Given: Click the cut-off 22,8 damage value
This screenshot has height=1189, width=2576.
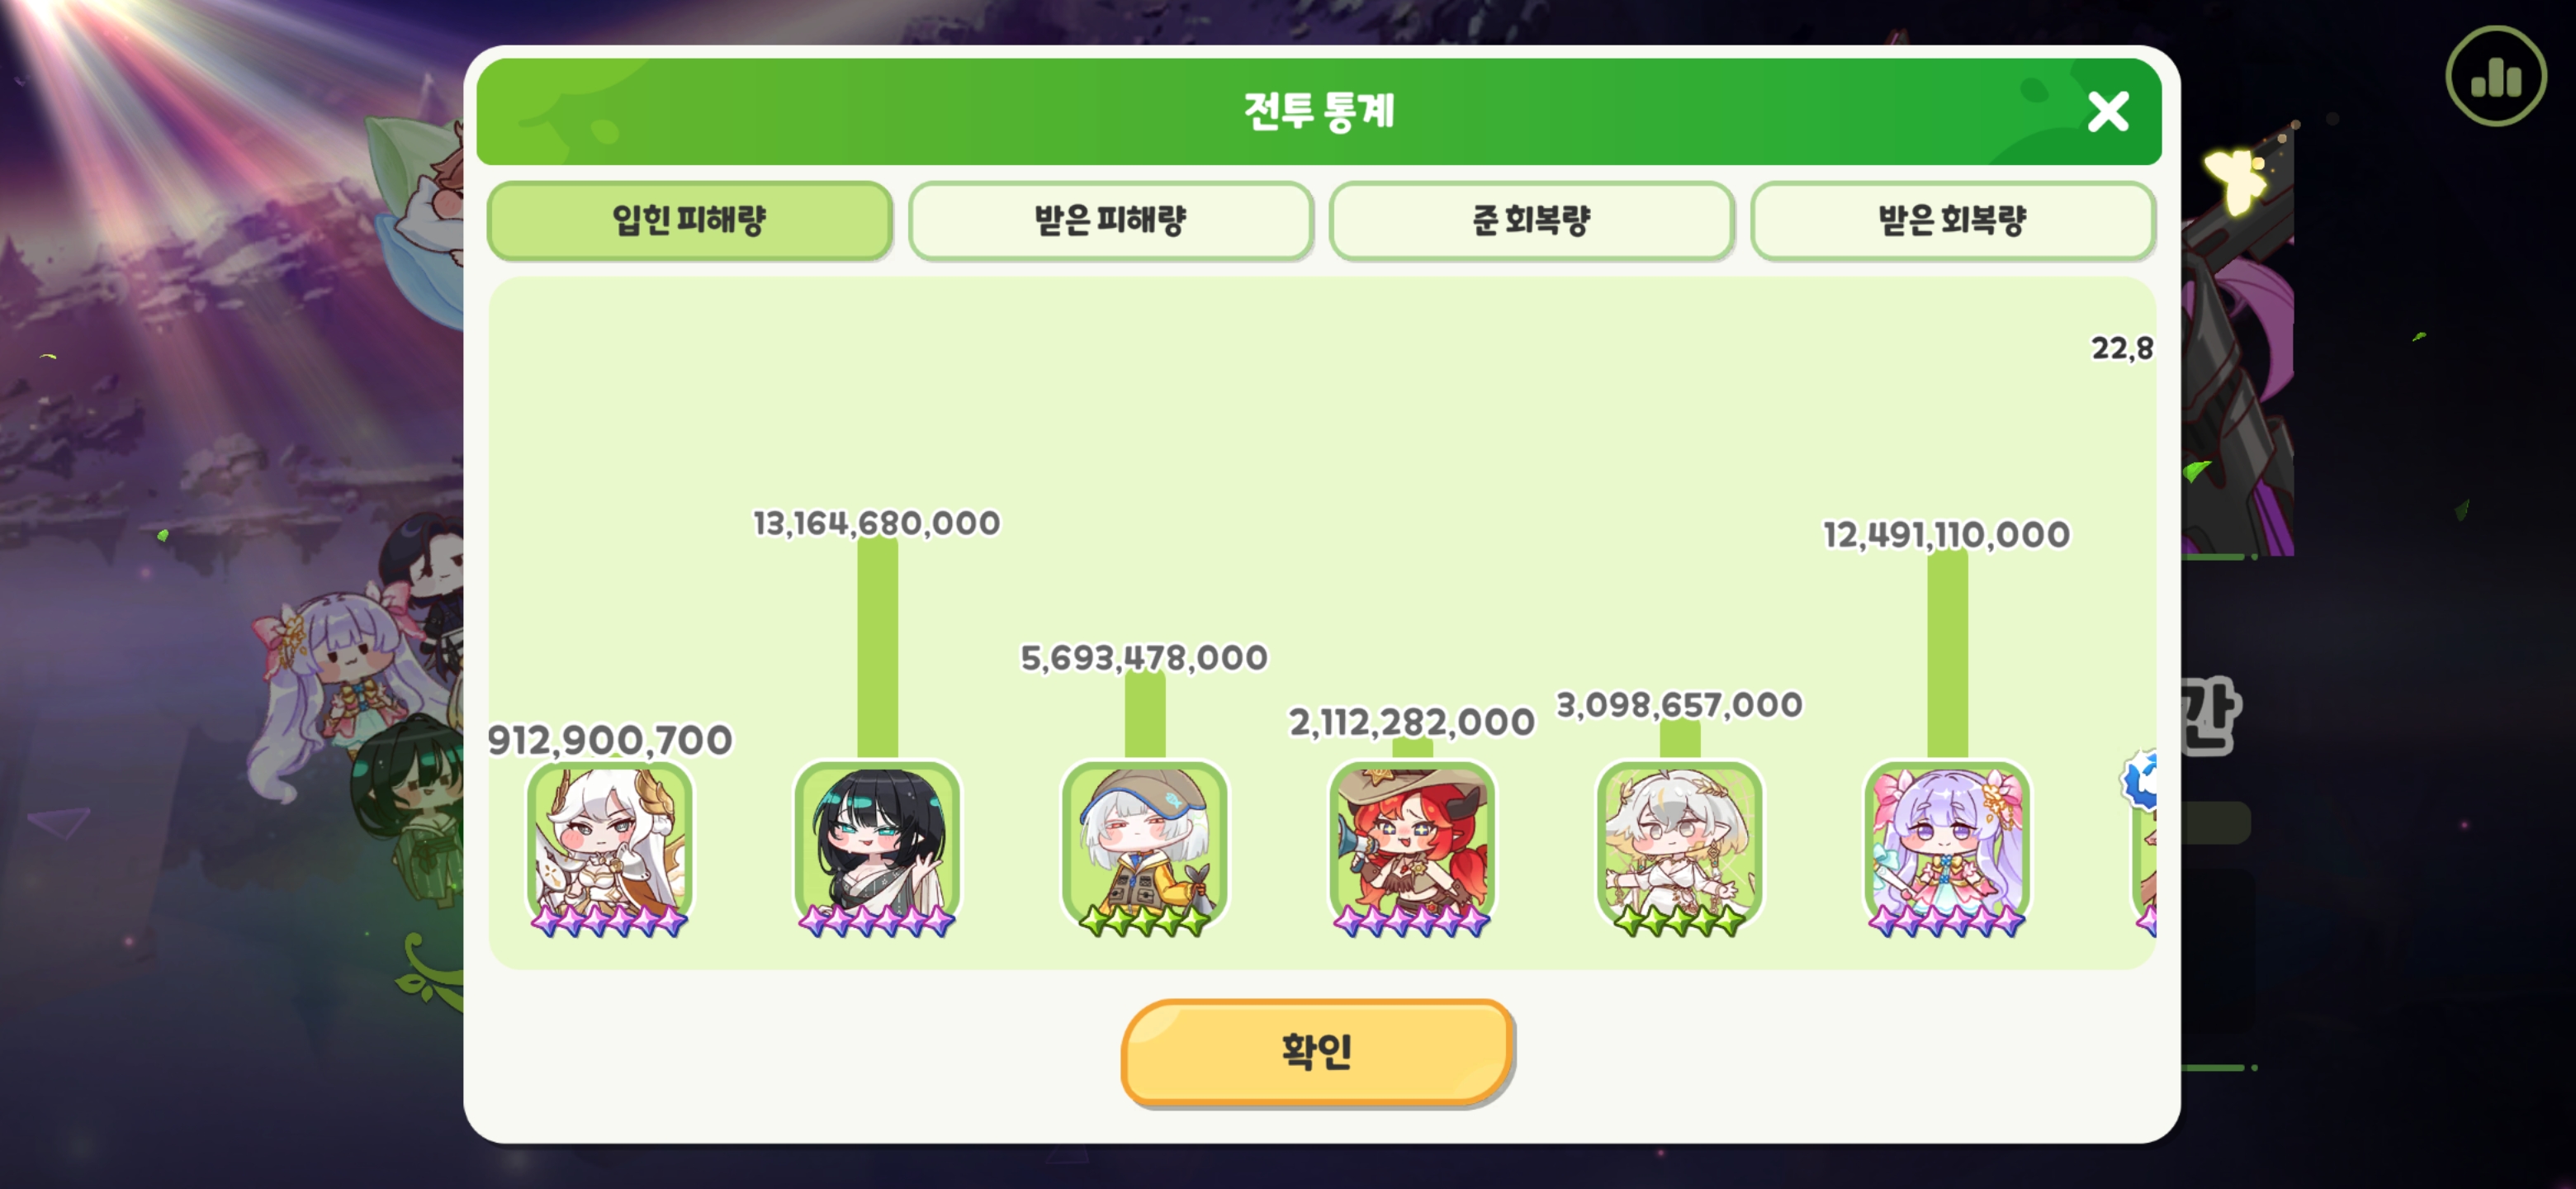Looking at the screenshot, I should click(x=2122, y=348).
